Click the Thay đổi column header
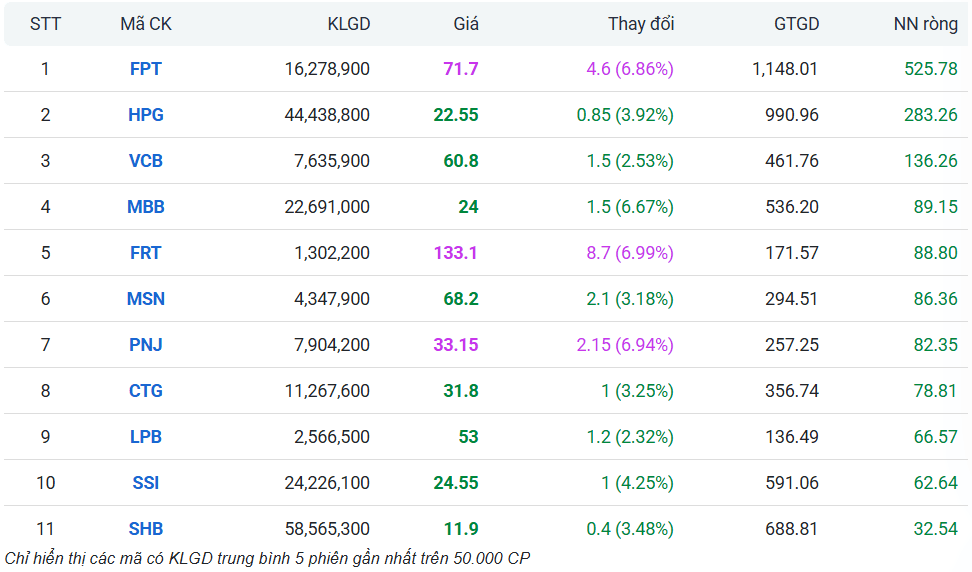This screenshot has width=972, height=572. point(641,24)
